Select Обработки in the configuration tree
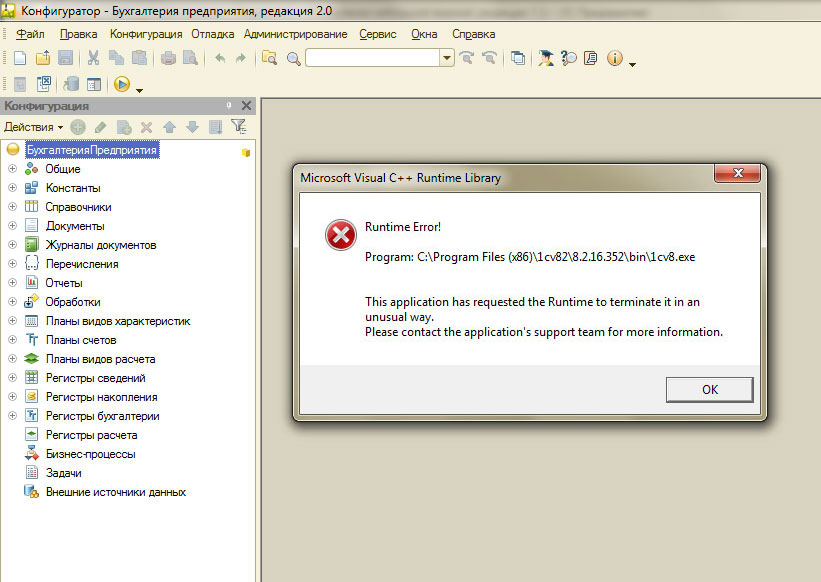Image resolution: width=821 pixels, height=582 pixels. tap(73, 302)
